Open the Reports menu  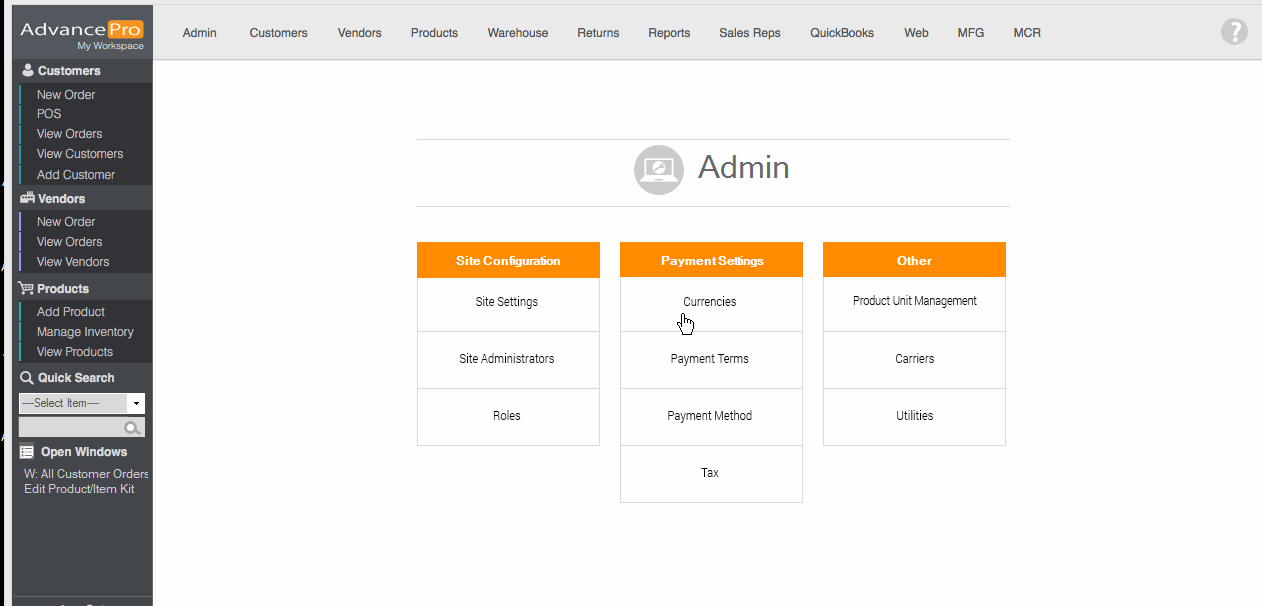[668, 33]
